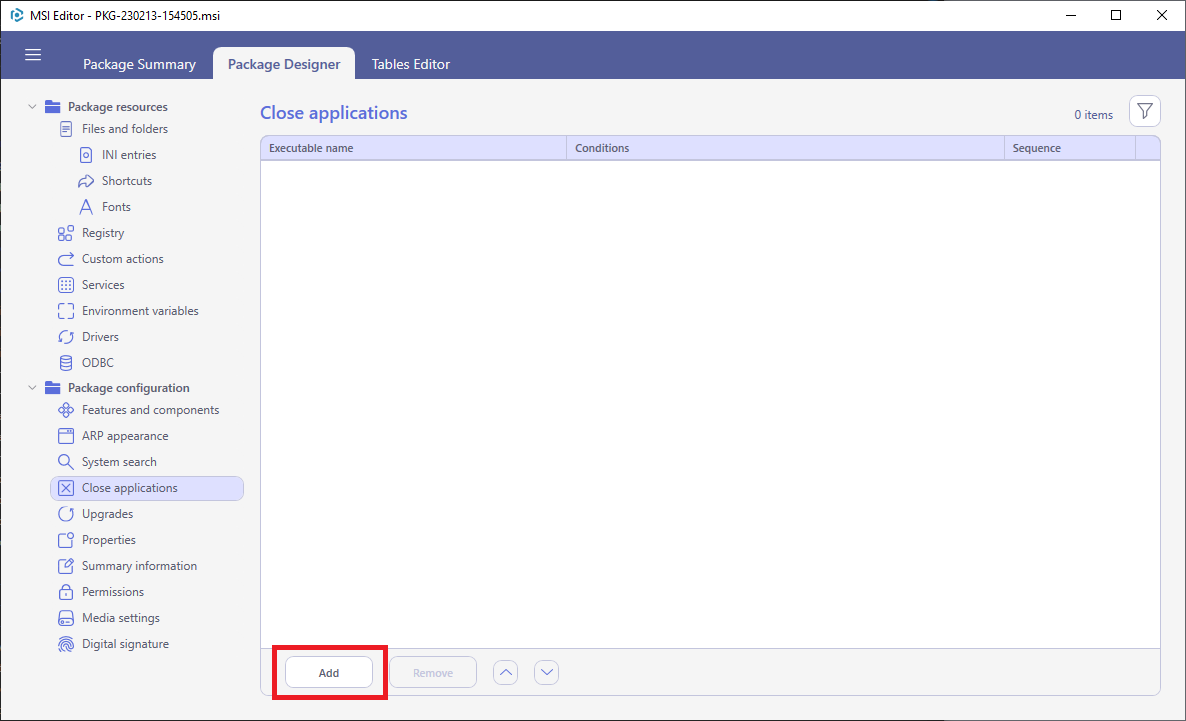Navigate to Registry
The width and height of the screenshot is (1186, 721).
click(x=103, y=233)
